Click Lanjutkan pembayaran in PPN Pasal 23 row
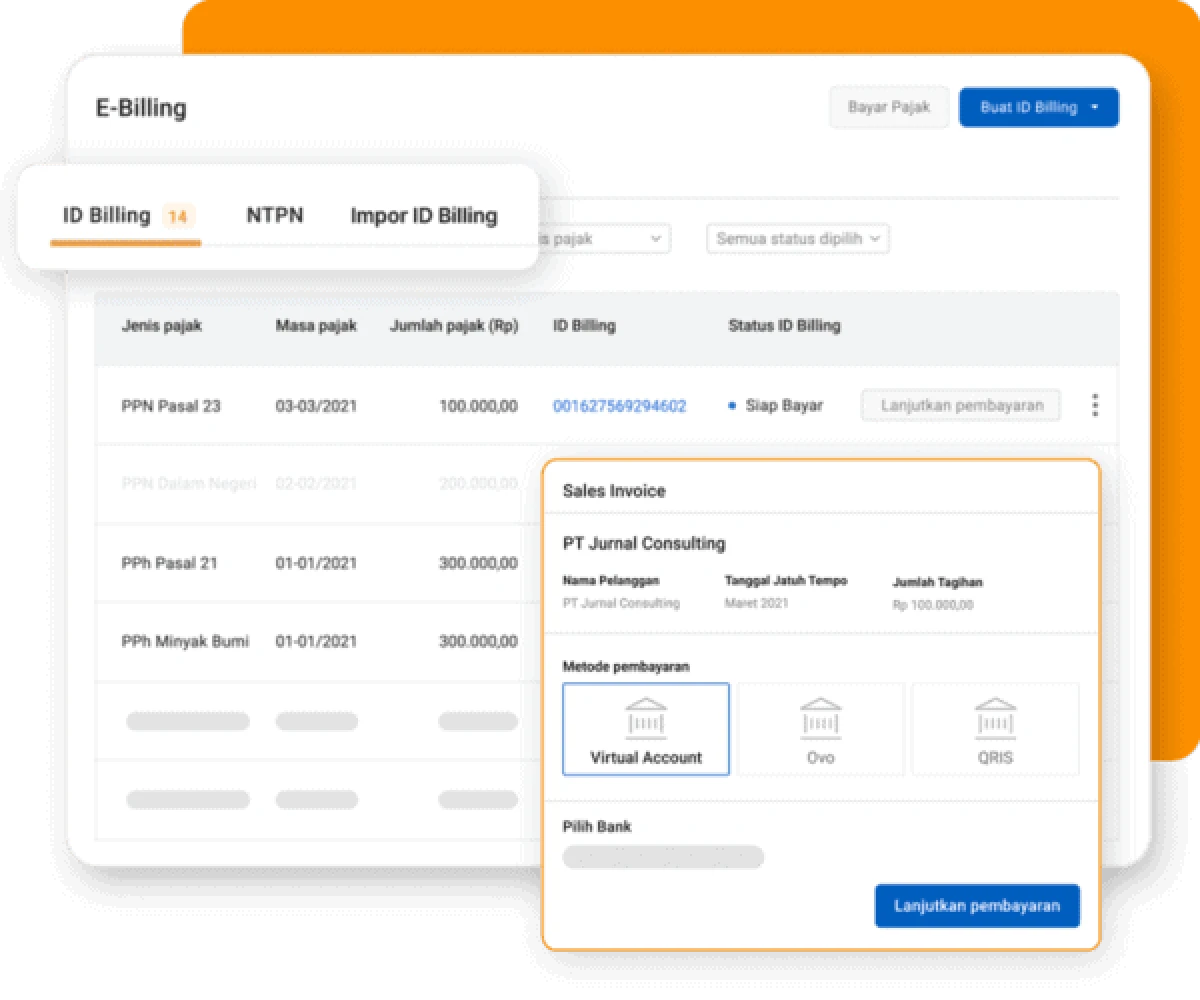Viewport: 1200px width, 1000px height. tap(960, 405)
